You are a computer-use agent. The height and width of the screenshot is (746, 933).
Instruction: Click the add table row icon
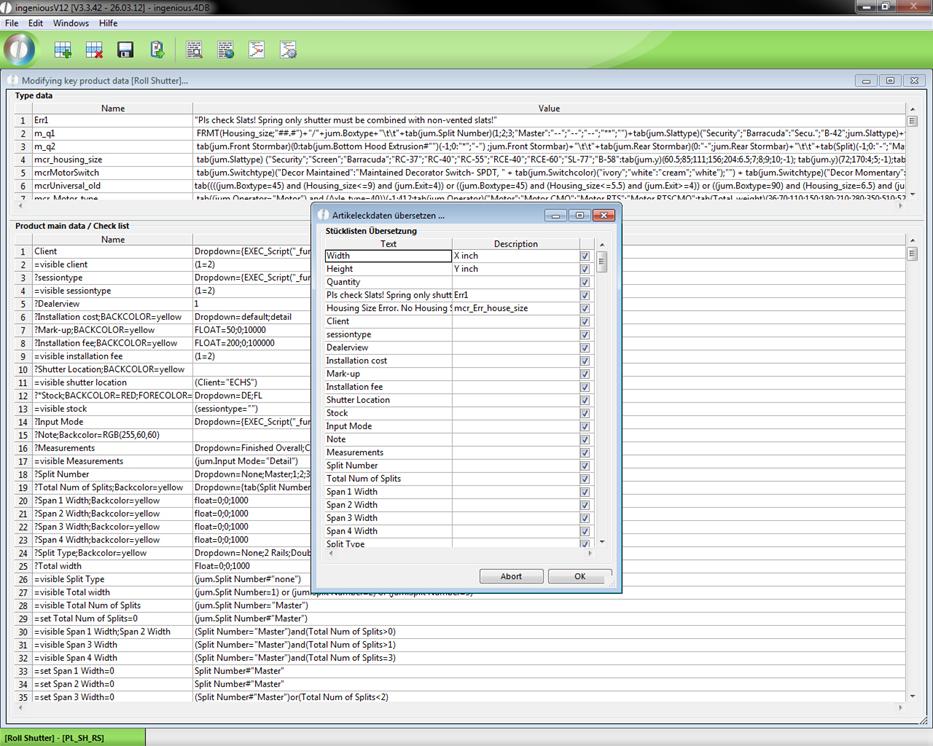pyautogui.click(x=63, y=49)
